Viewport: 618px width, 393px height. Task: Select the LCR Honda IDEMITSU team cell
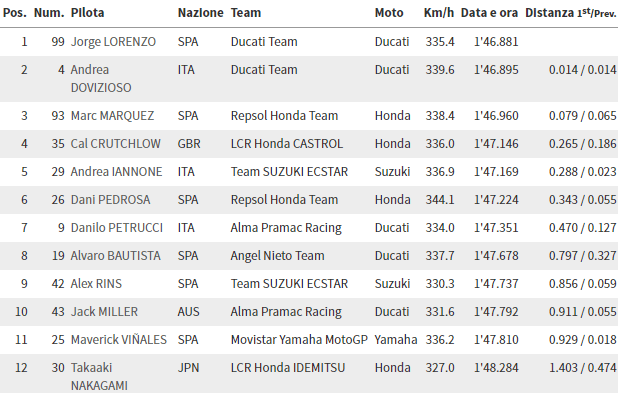click(288, 368)
